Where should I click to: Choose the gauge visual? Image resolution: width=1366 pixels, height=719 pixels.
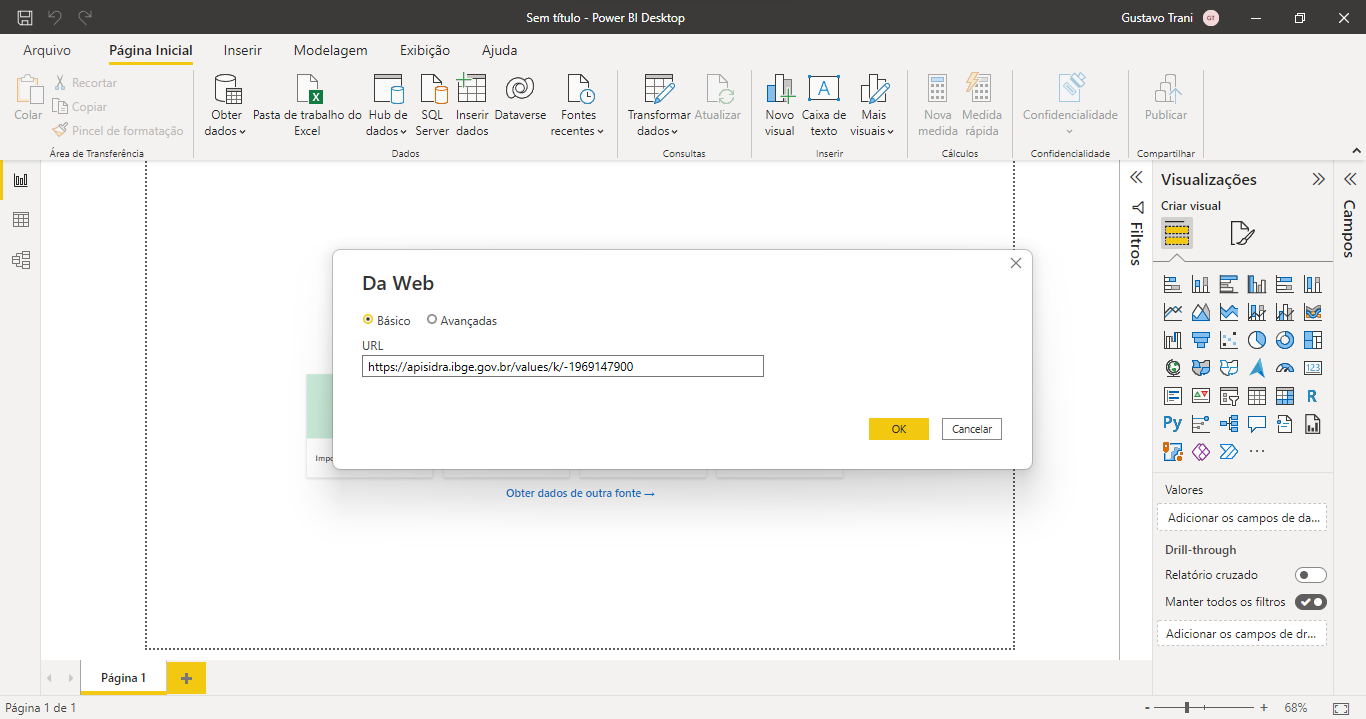click(x=1285, y=368)
